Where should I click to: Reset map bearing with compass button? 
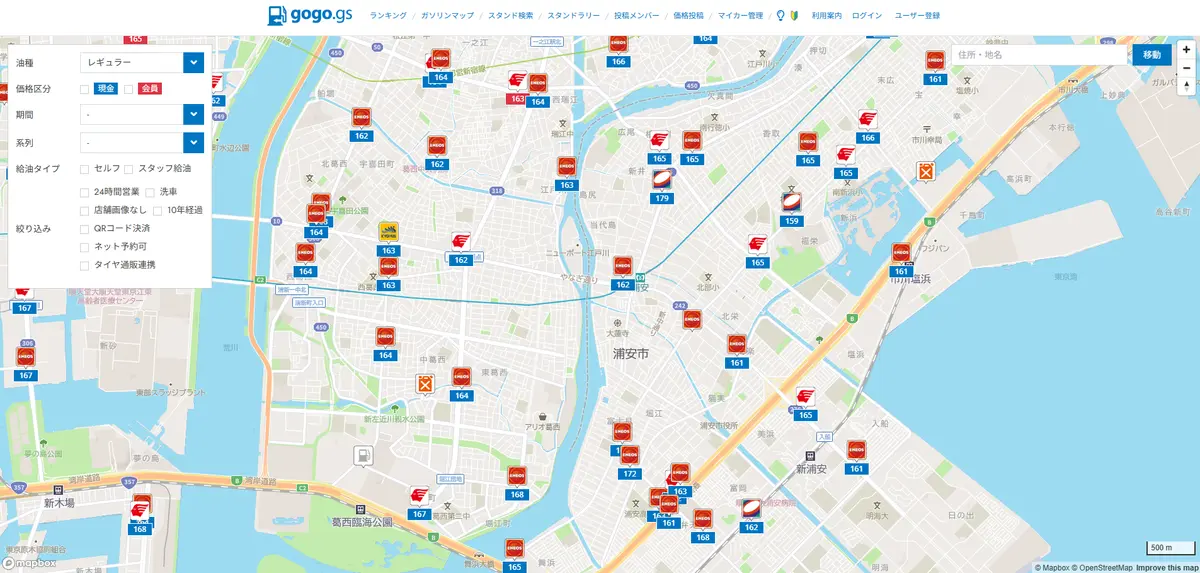point(1186,87)
